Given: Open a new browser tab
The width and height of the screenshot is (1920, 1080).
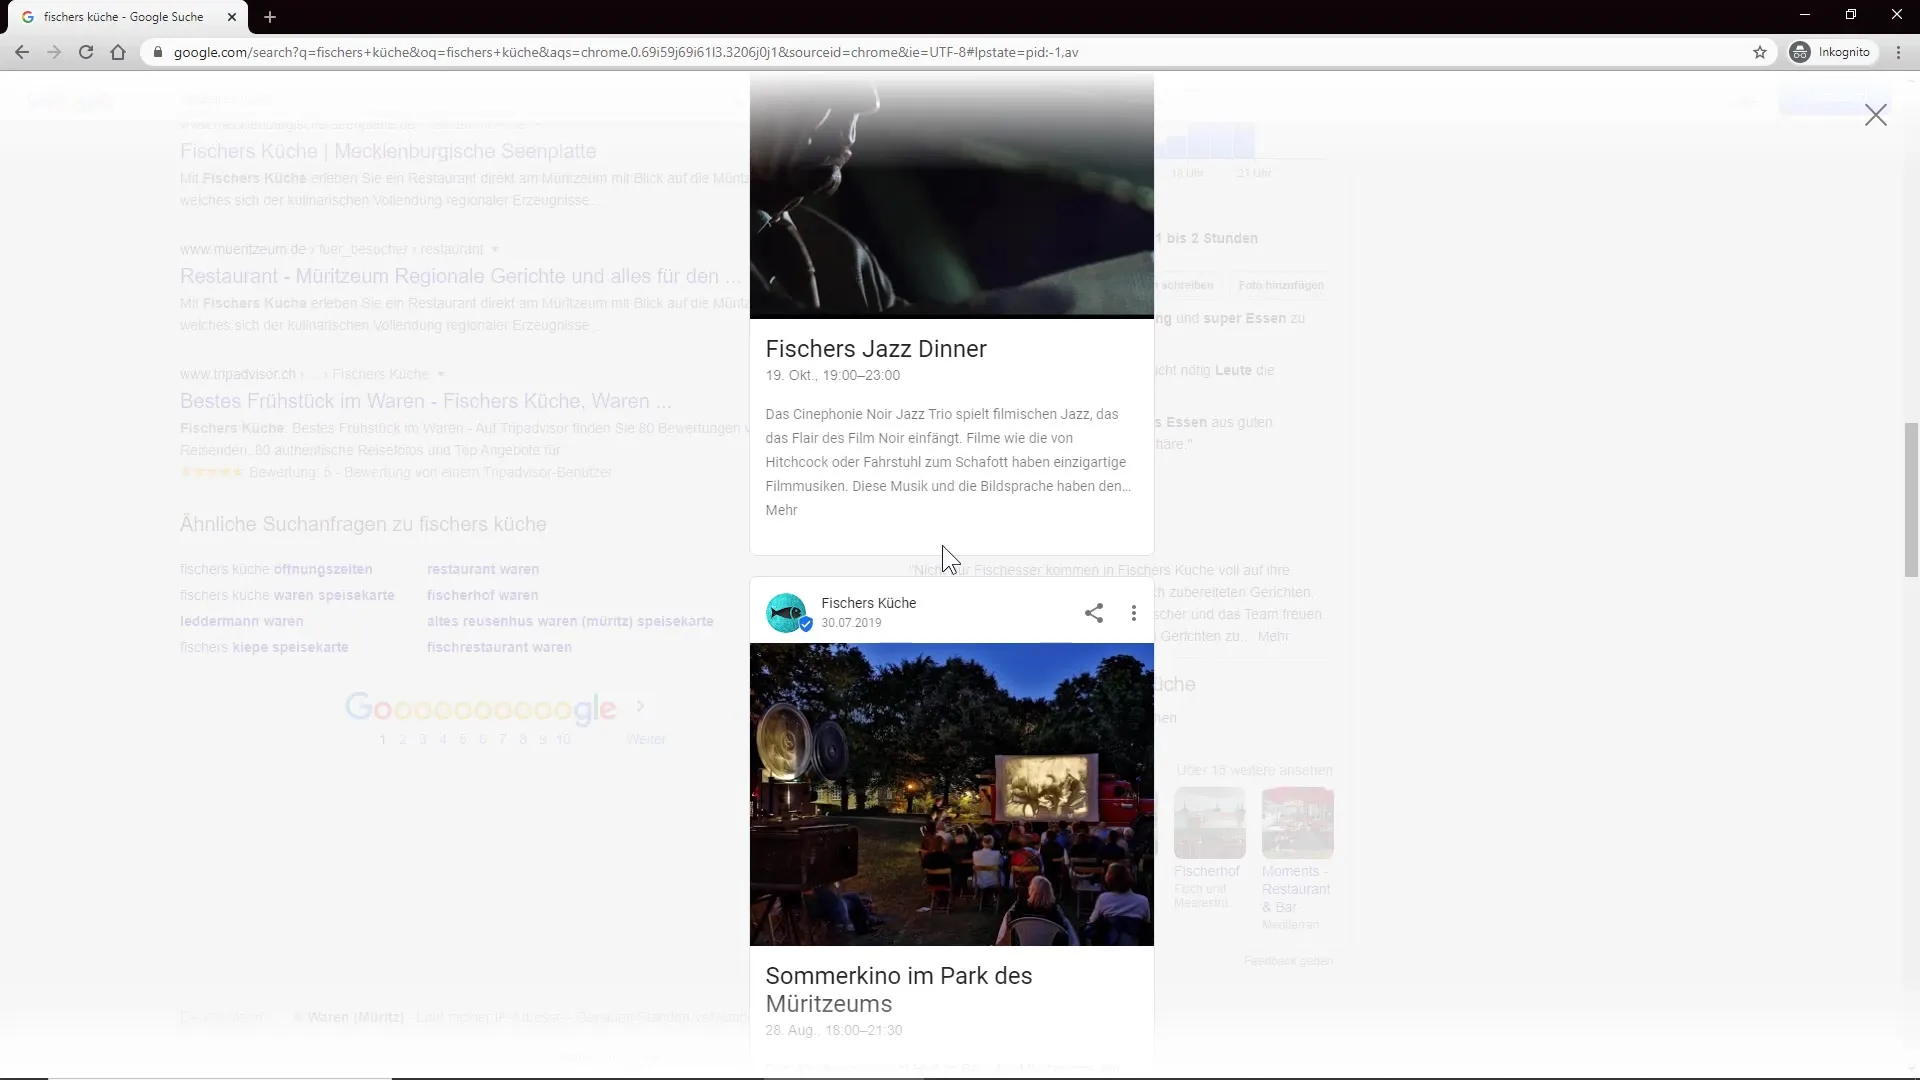Looking at the screenshot, I should click(270, 17).
